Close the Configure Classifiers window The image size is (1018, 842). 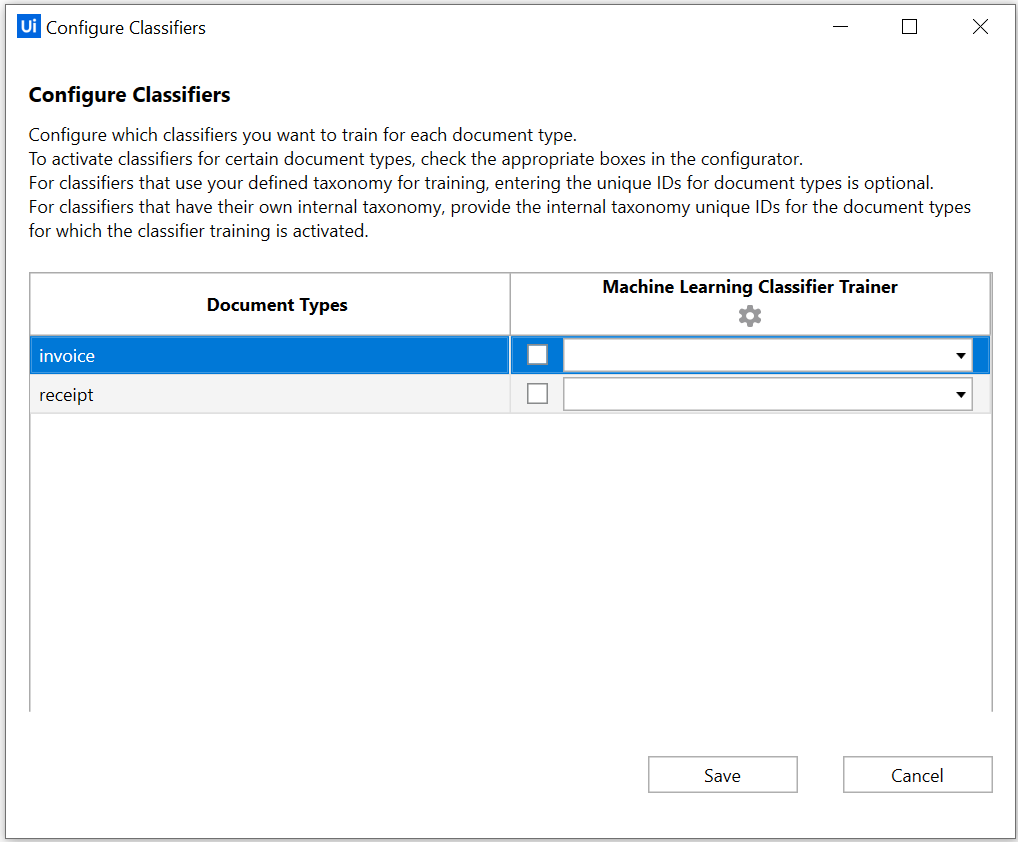coord(980,27)
